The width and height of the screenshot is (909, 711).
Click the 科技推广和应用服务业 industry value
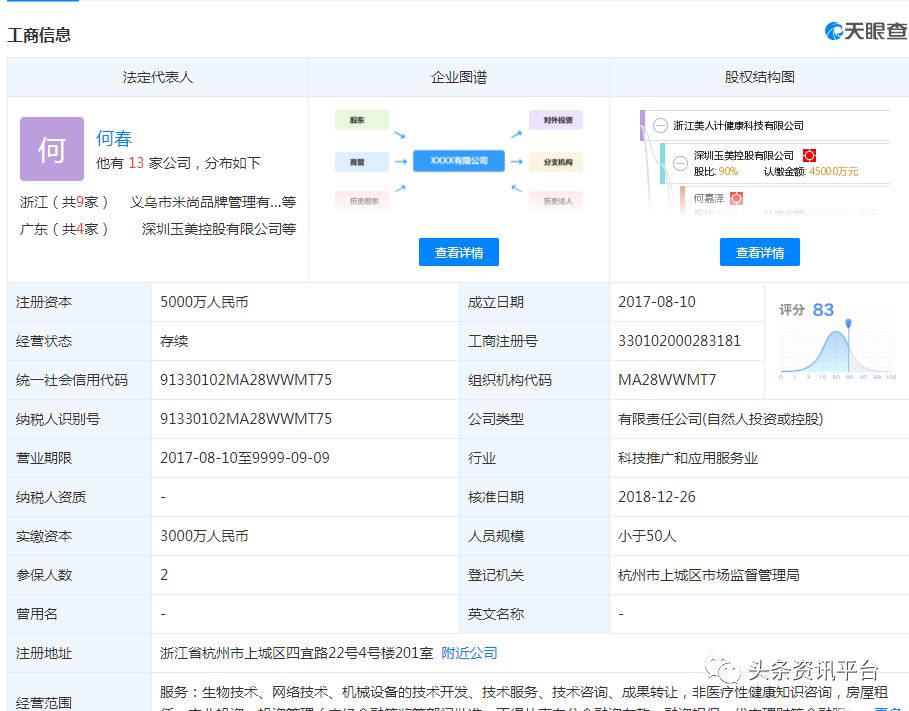(688, 458)
